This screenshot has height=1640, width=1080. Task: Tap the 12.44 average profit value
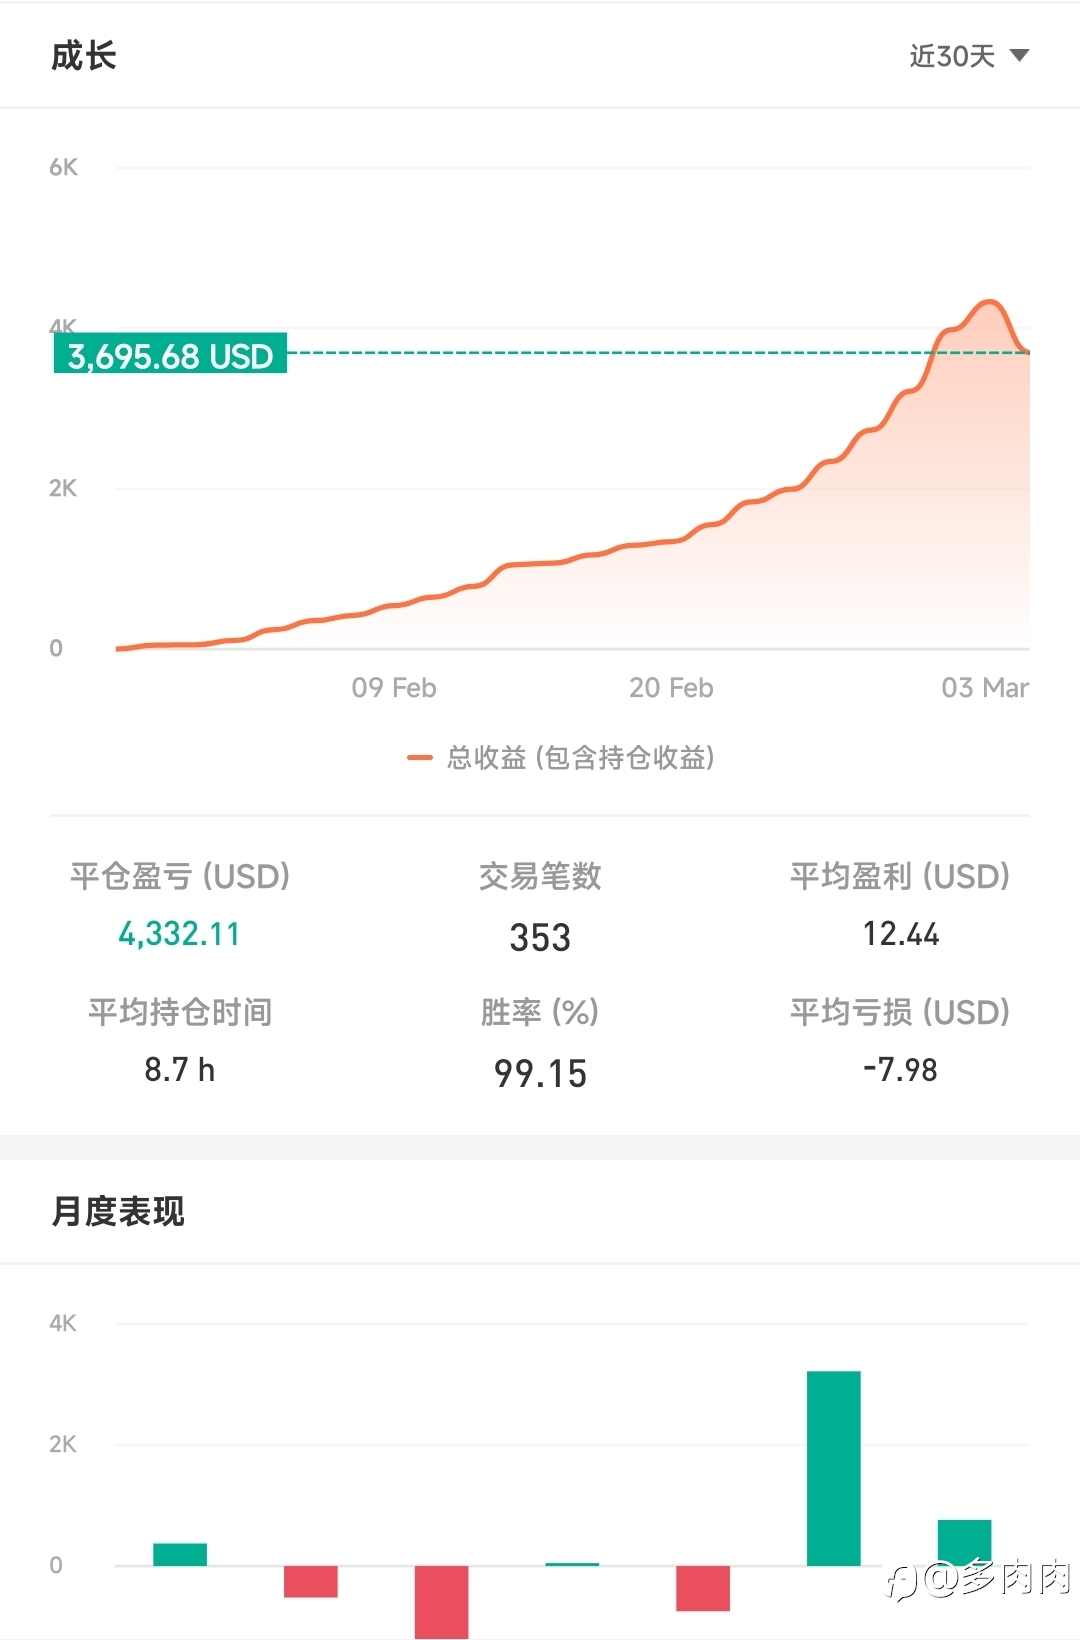point(901,934)
